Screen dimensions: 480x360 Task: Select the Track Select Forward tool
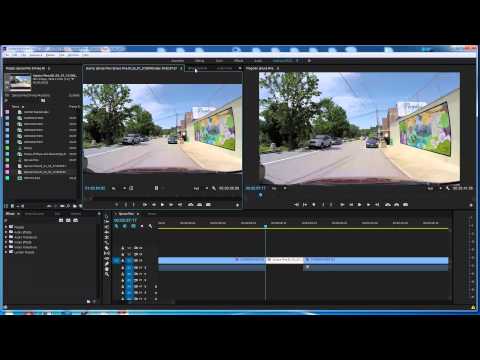coord(107,222)
